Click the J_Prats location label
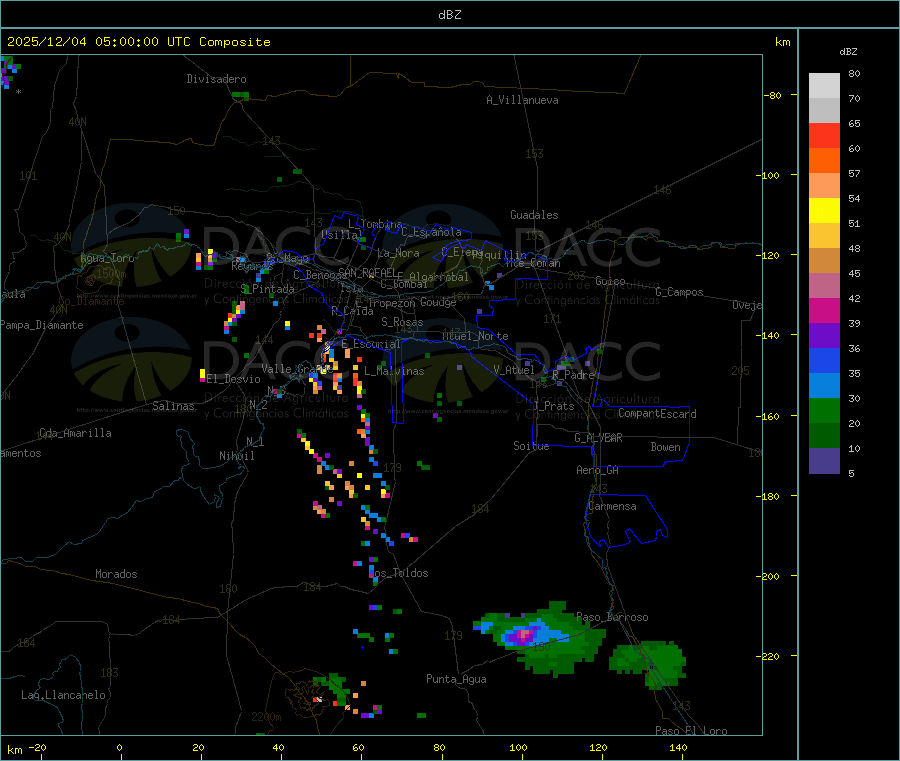This screenshot has width=900, height=761. pos(554,405)
